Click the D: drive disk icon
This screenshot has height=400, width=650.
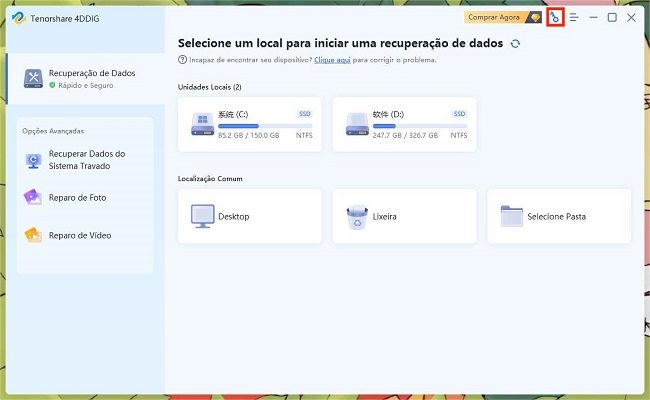pyautogui.click(x=357, y=124)
